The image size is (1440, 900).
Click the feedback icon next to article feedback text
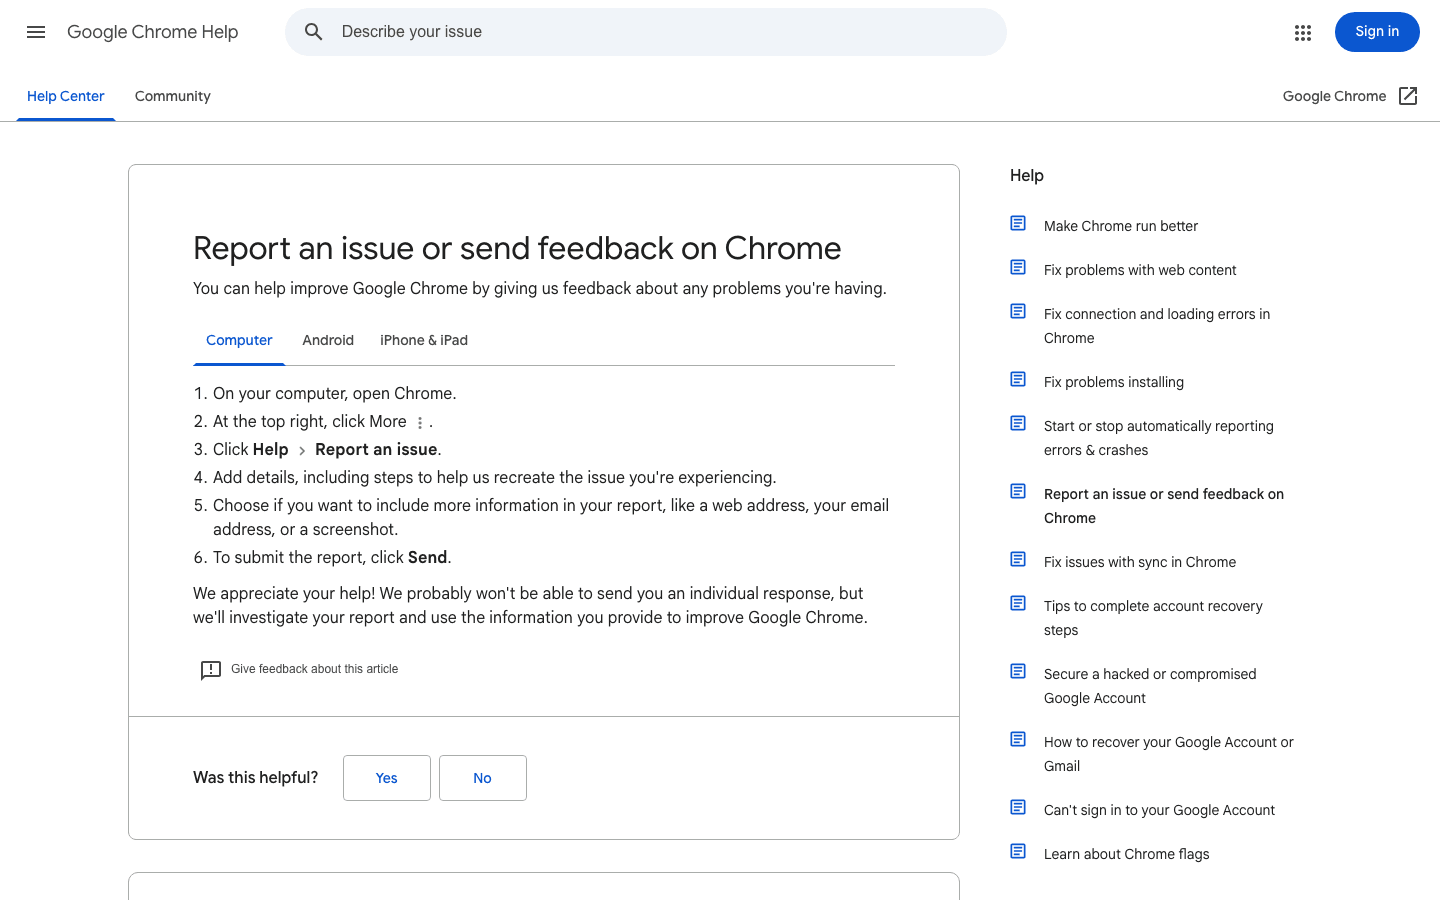click(211, 670)
